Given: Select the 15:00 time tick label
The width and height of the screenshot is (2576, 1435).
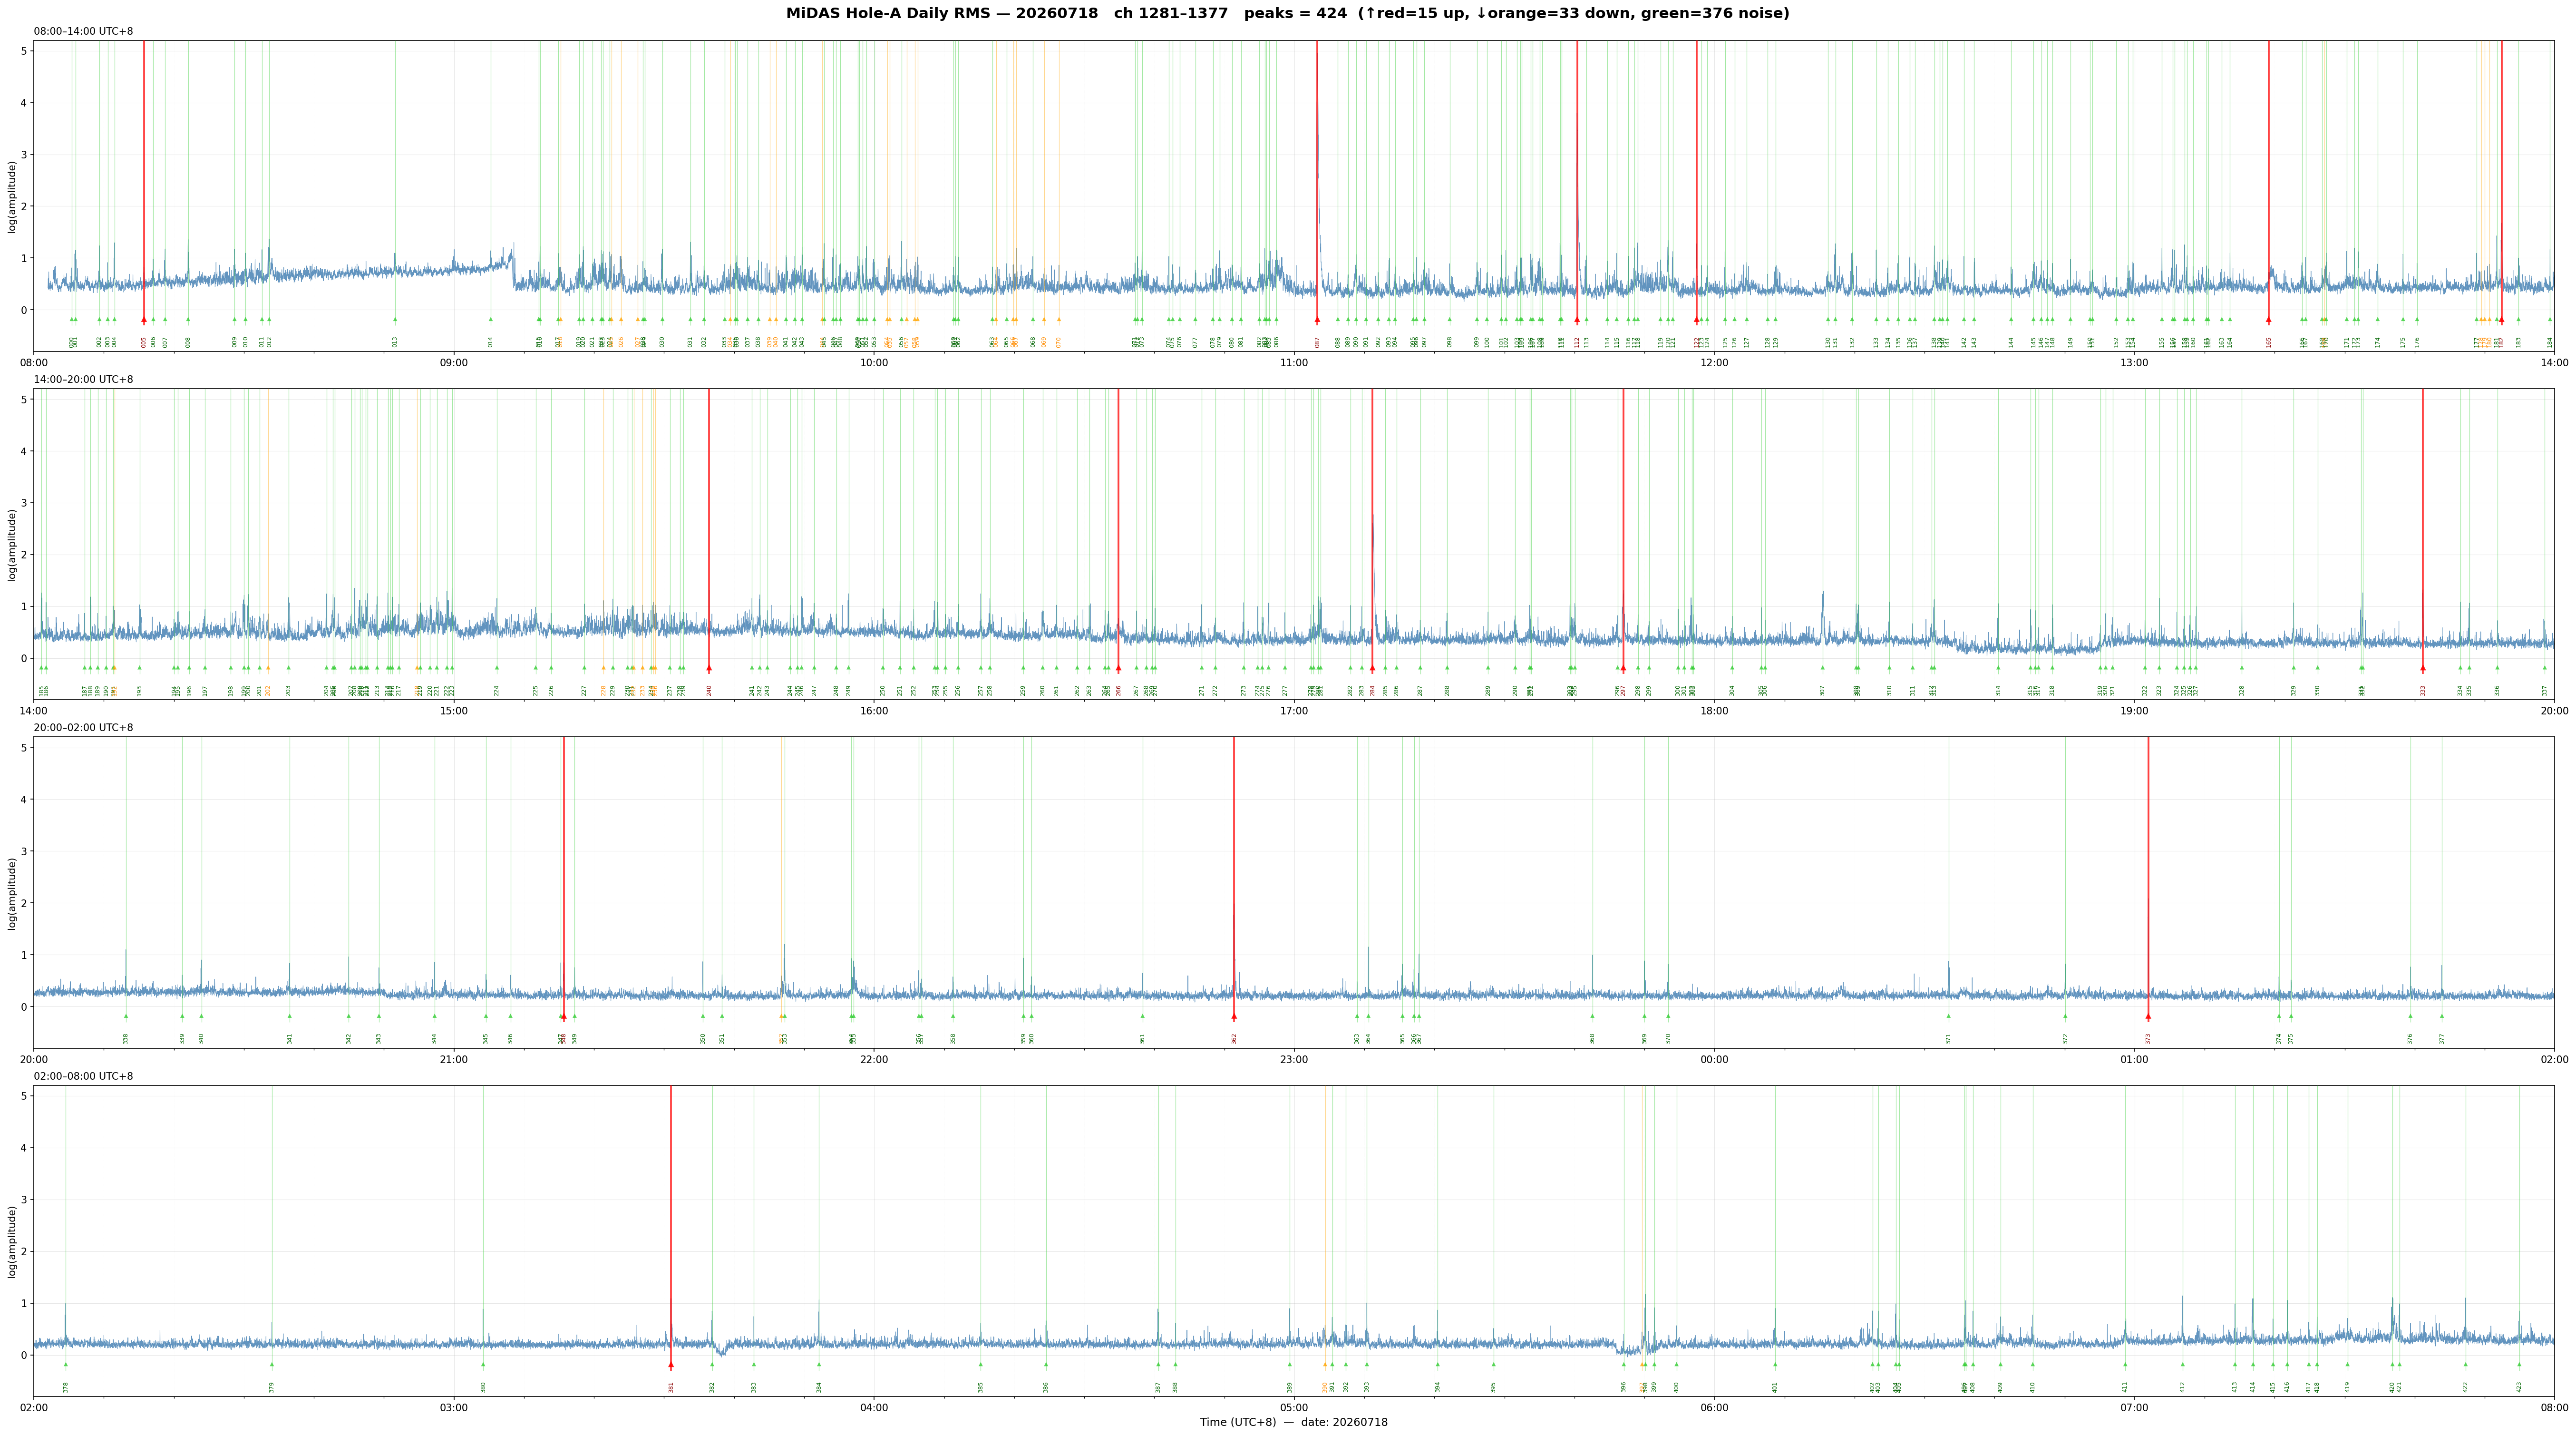Looking at the screenshot, I should (x=454, y=711).
